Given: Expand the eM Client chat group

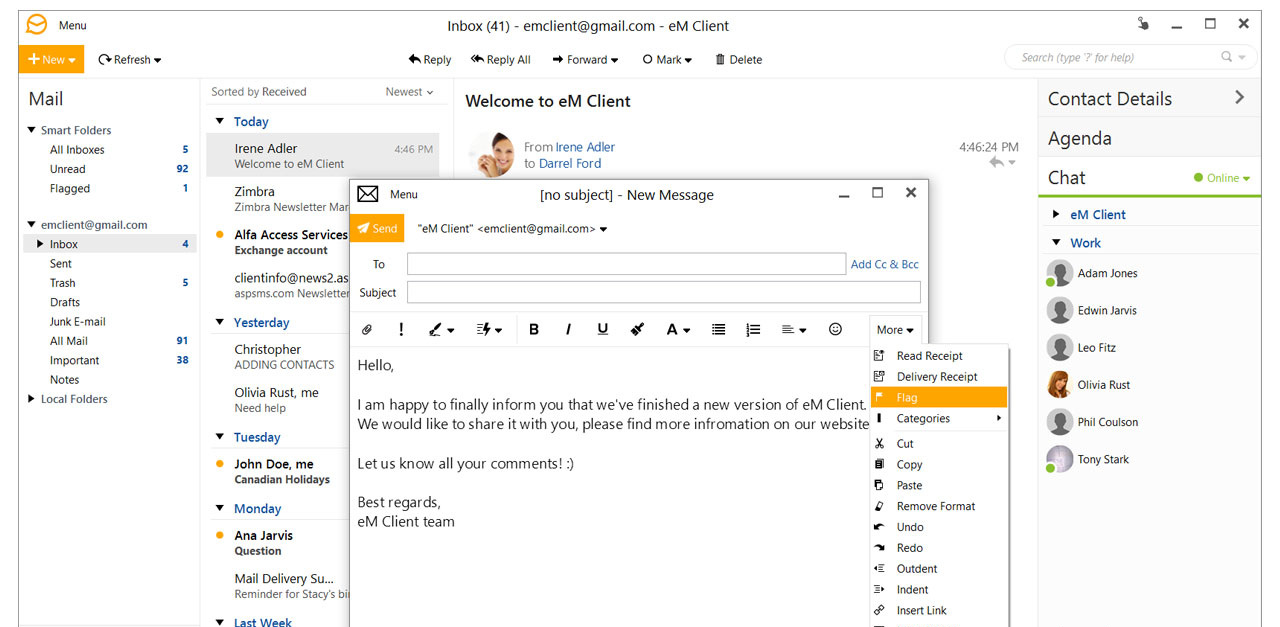Looking at the screenshot, I should 1056,214.
